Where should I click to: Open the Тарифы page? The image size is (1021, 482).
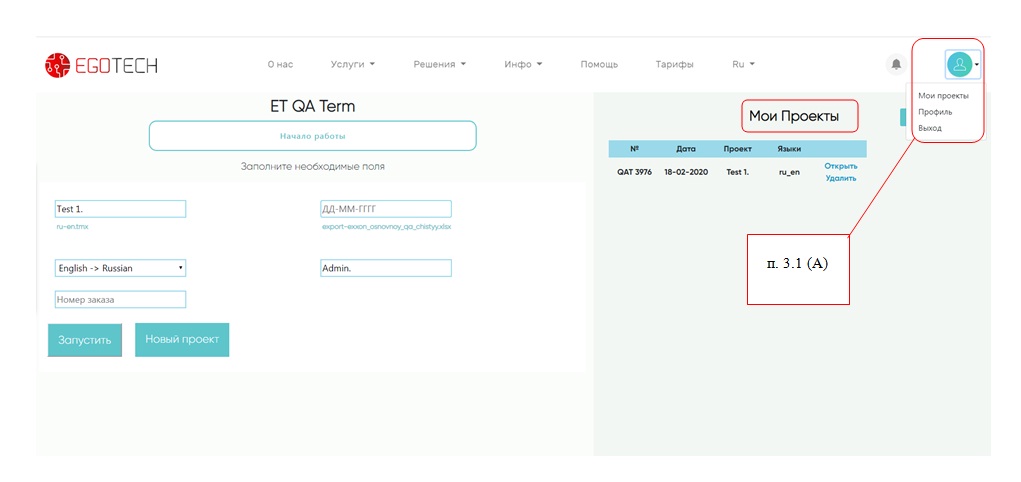tap(674, 64)
